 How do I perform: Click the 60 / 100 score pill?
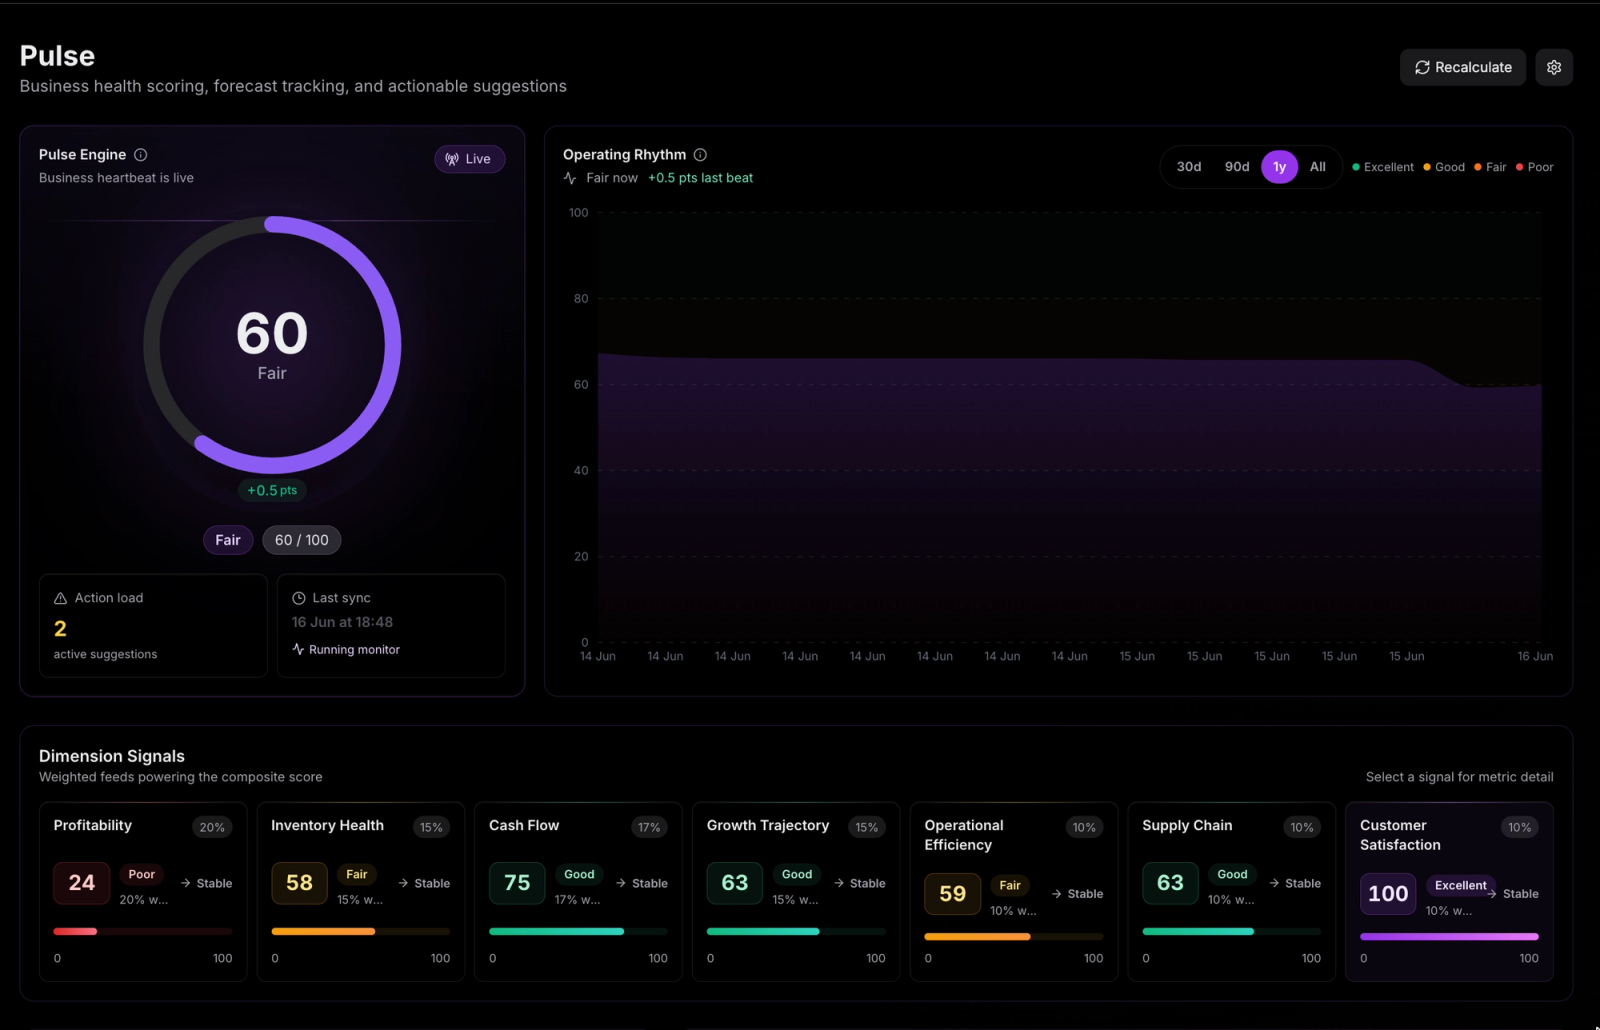[301, 540]
